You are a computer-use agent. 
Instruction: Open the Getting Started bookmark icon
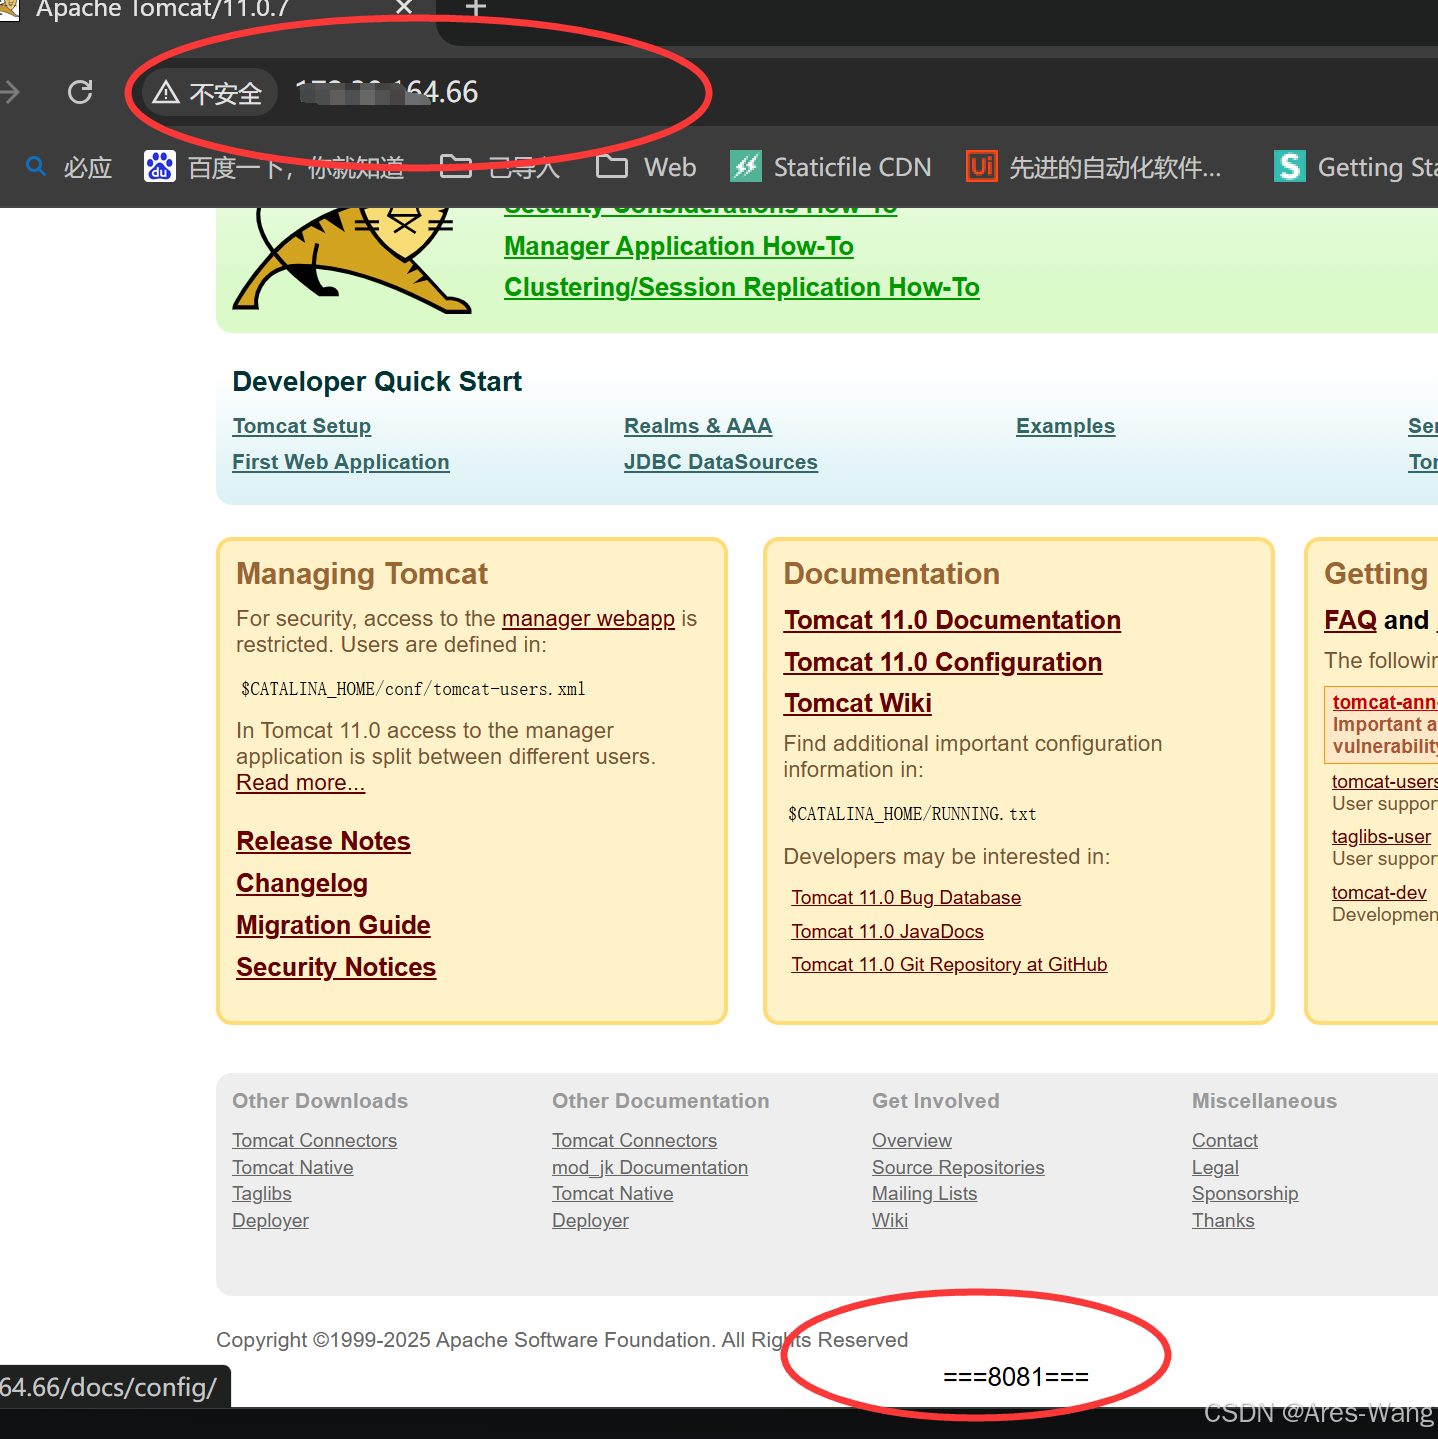tap(1290, 167)
